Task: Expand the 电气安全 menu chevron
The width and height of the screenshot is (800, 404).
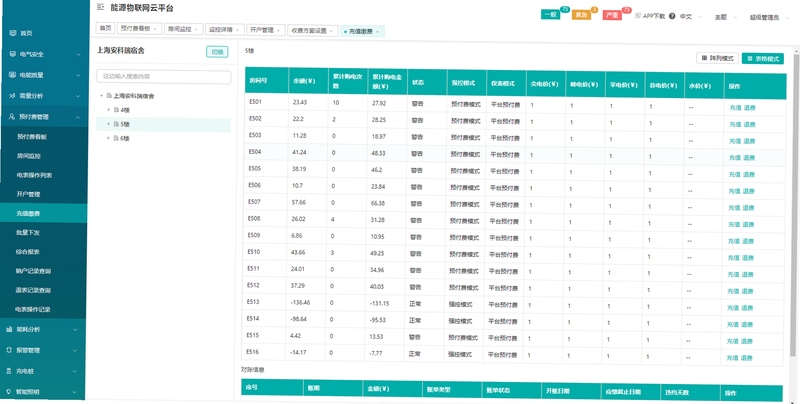Action: (78, 55)
